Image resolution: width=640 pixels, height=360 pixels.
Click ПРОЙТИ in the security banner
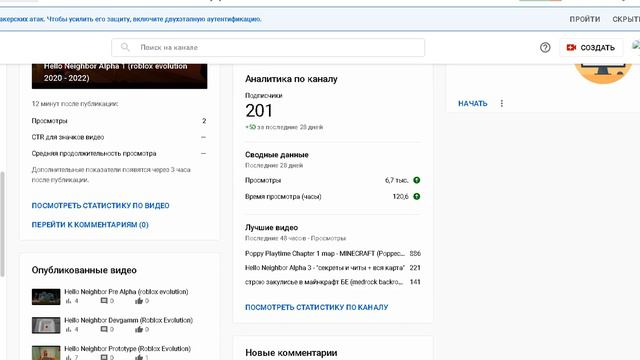pyautogui.click(x=585, y=19)
